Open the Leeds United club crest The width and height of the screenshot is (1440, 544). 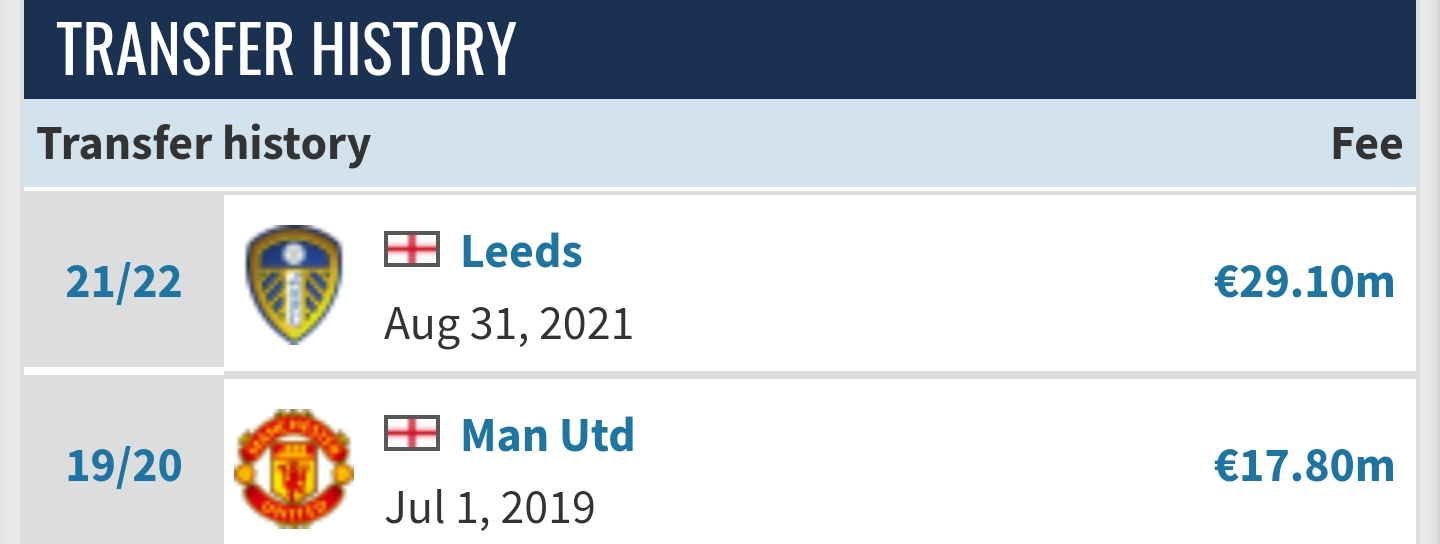[x=293, y=285]
